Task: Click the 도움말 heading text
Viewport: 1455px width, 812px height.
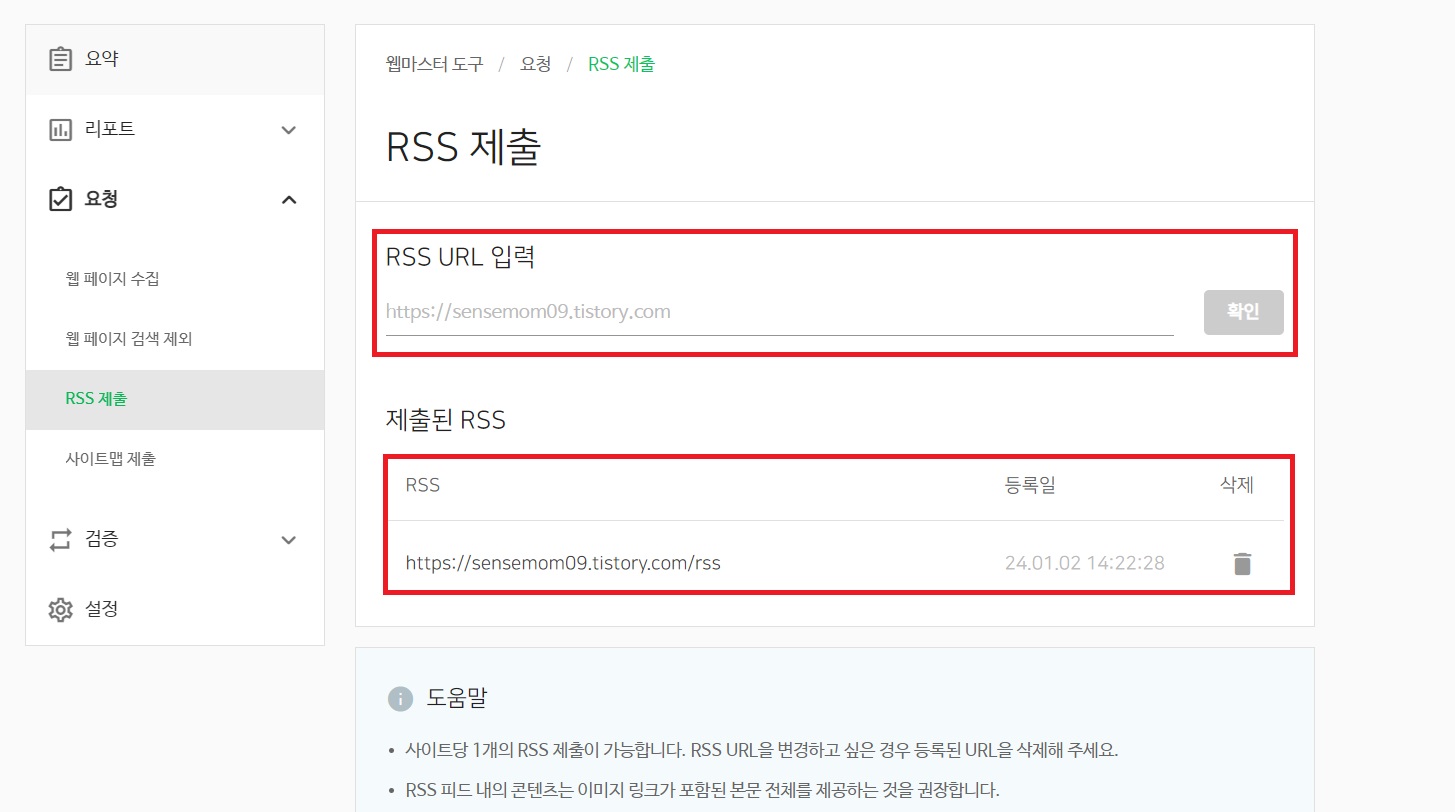Action: click(457, 697)
